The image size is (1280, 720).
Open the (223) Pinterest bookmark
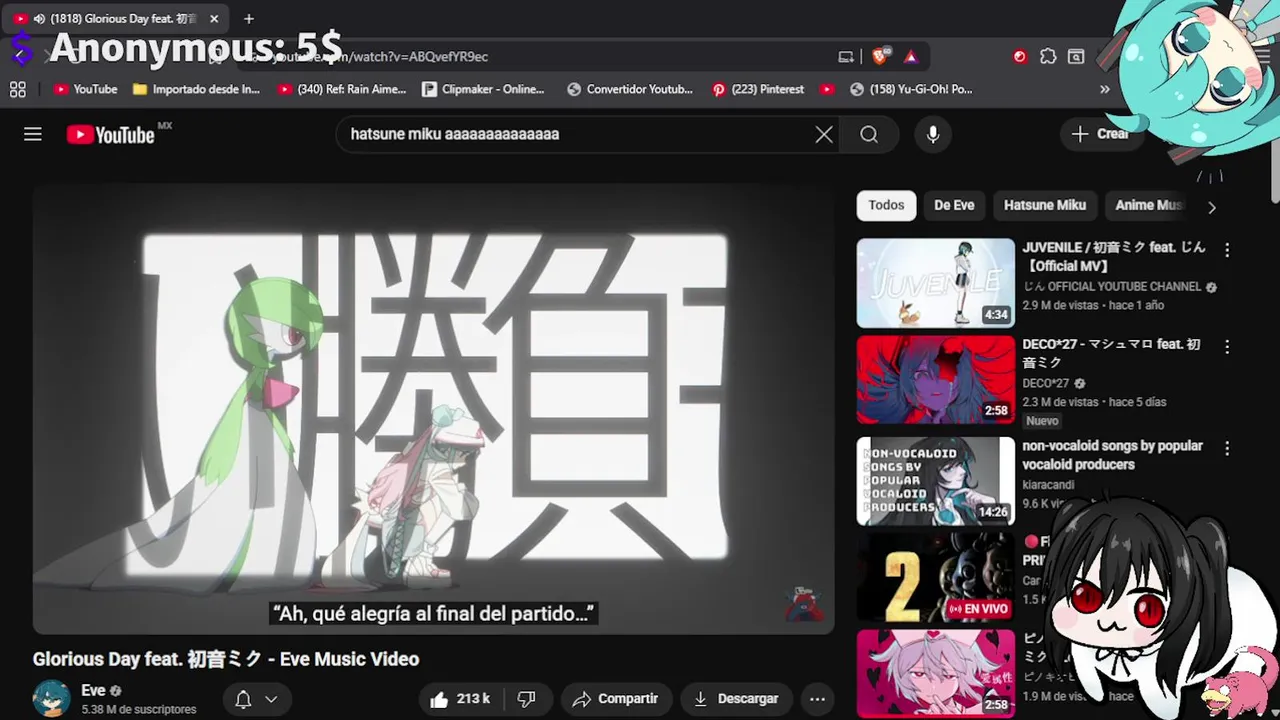[758, 89]
